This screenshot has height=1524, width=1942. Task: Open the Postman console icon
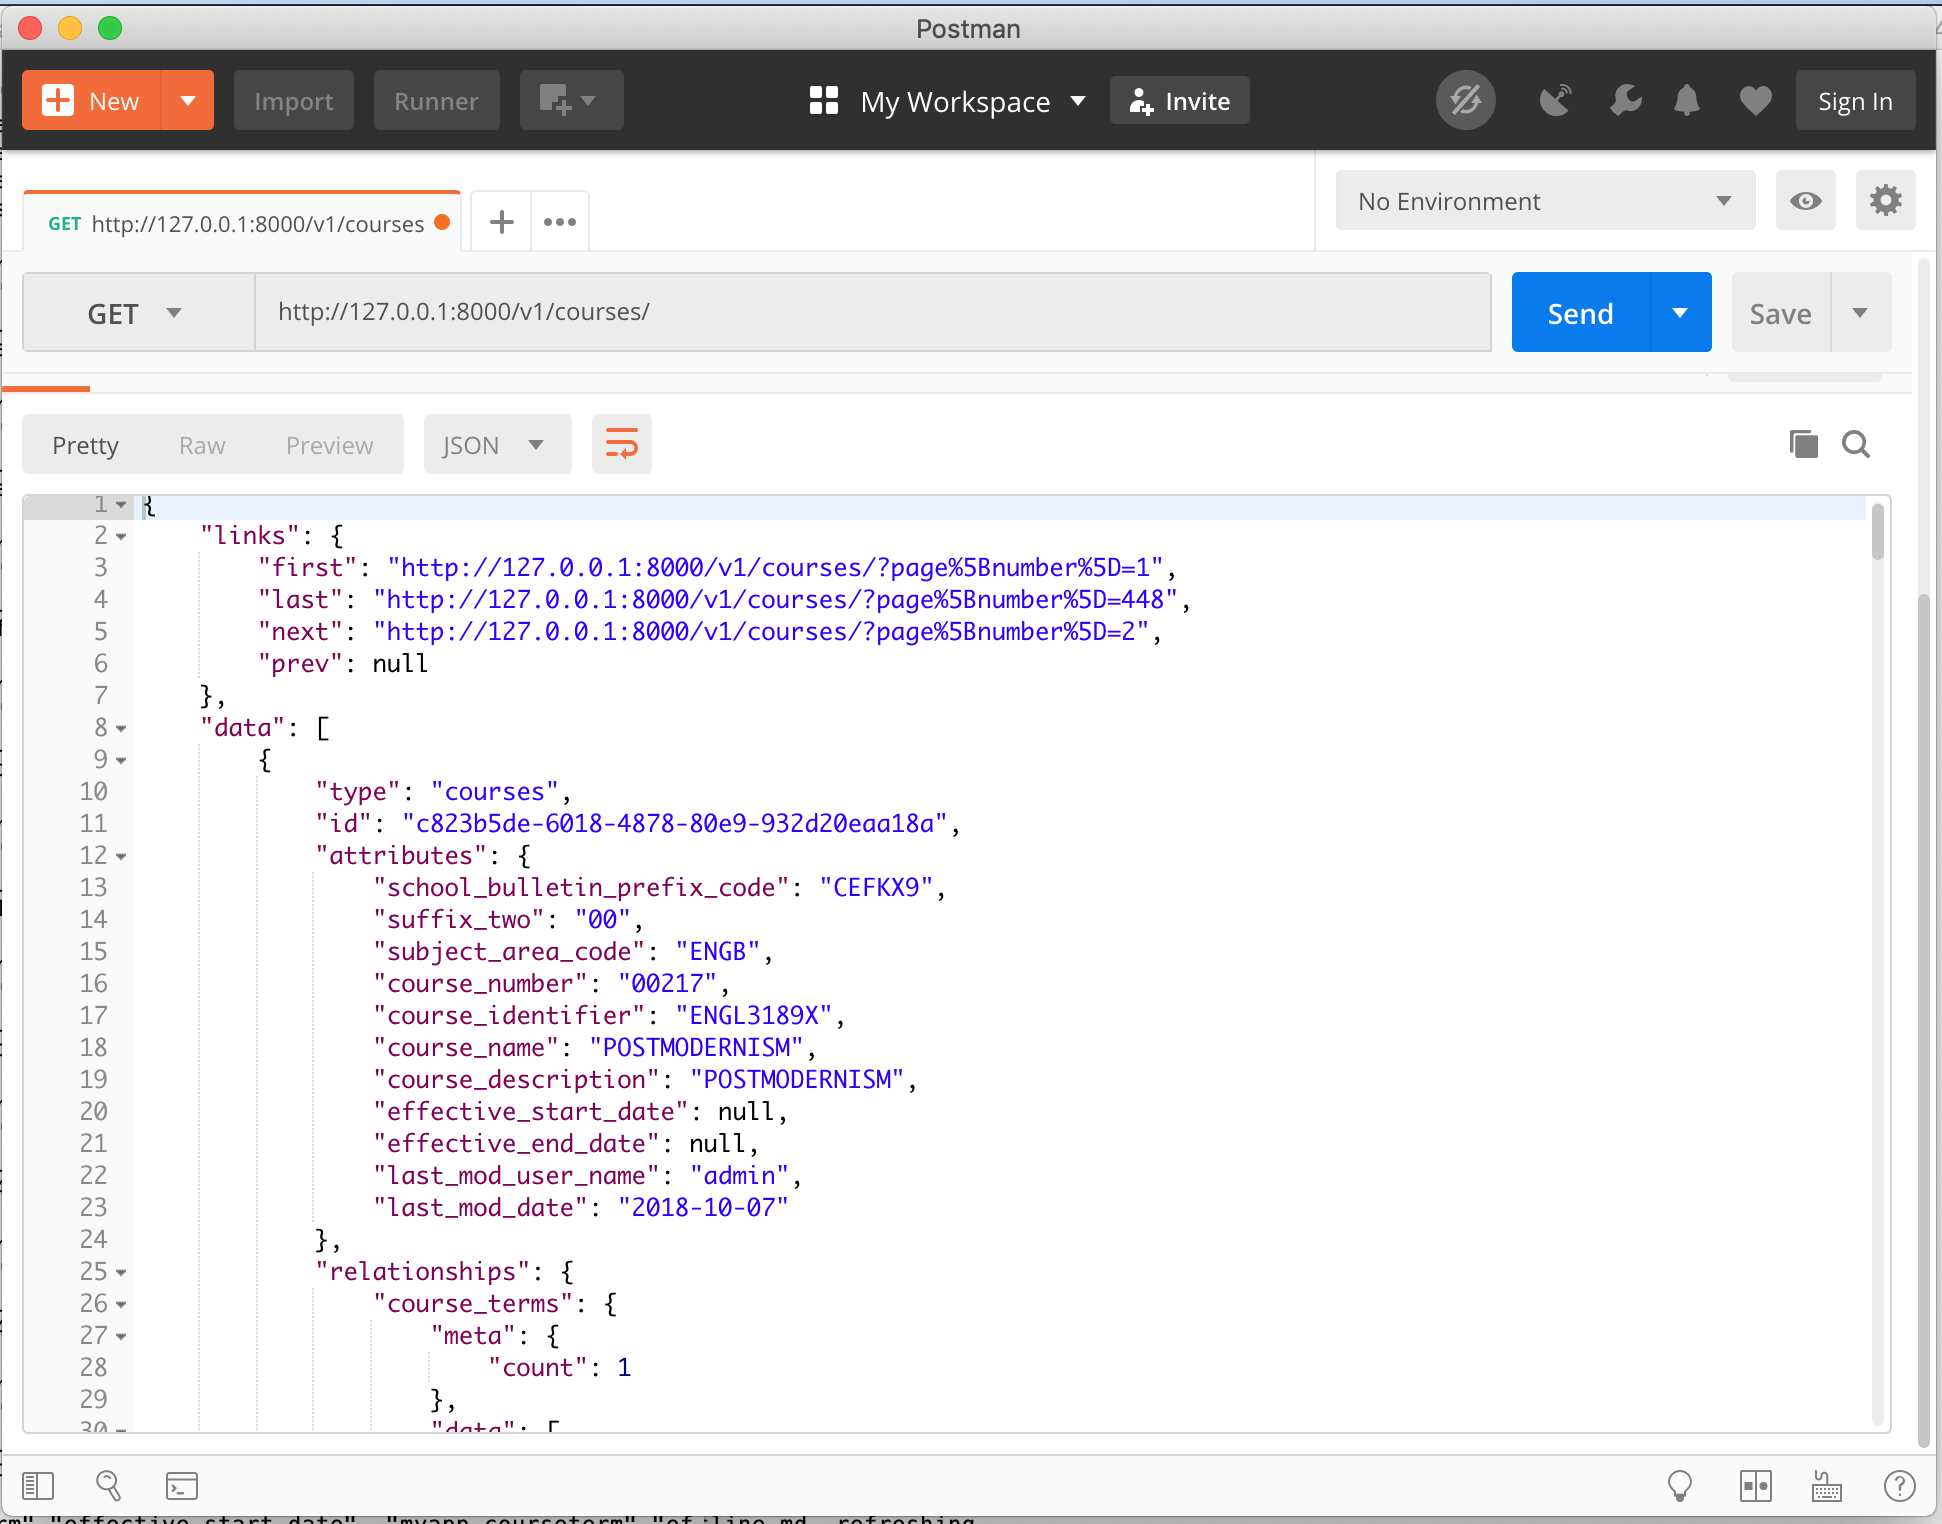click(x=182, y=1486)
